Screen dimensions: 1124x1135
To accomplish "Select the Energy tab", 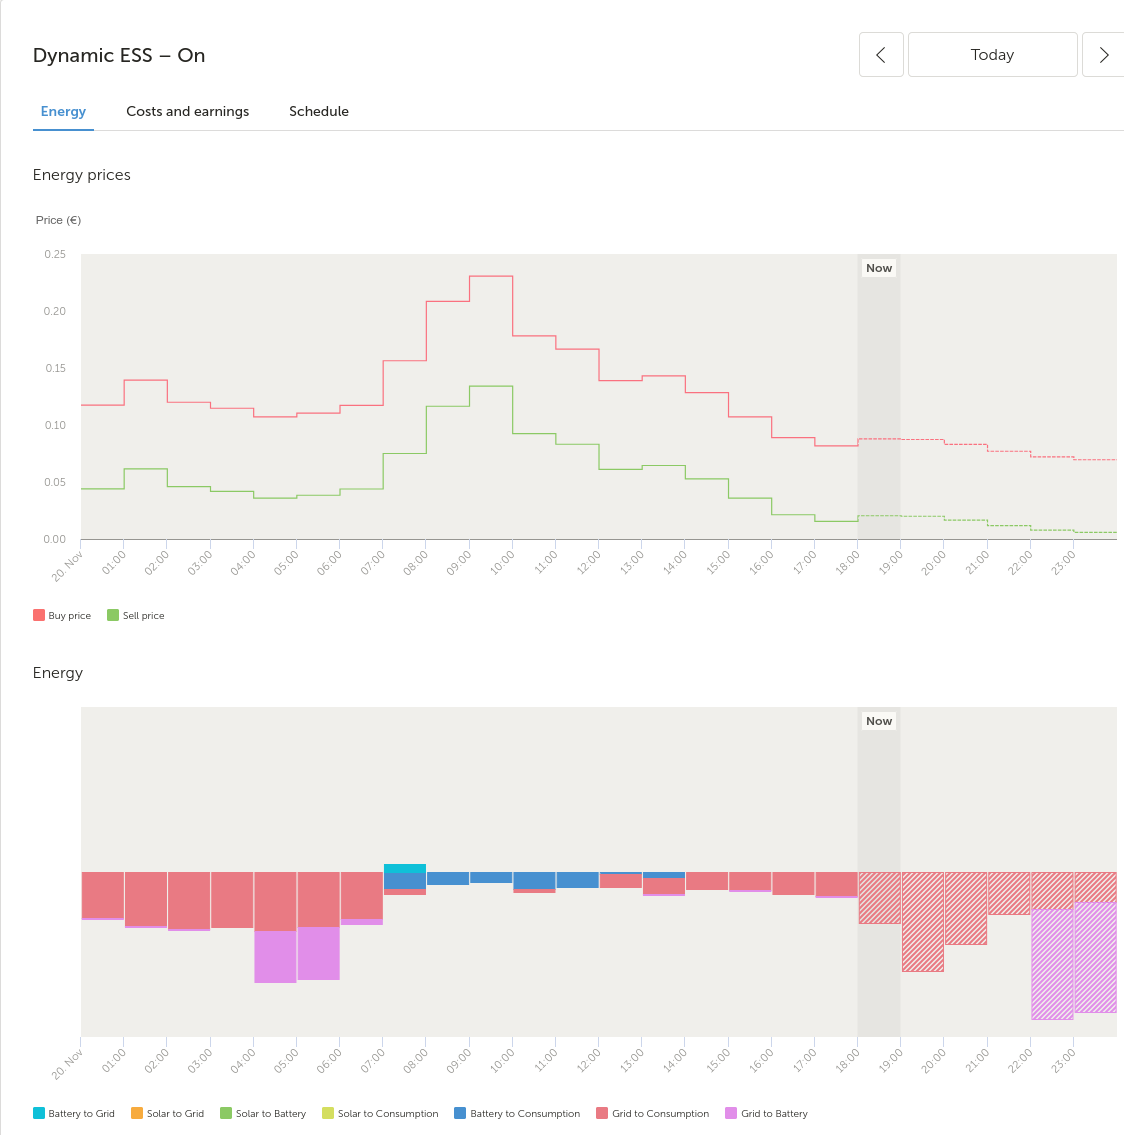I will [x=63, y=111].
